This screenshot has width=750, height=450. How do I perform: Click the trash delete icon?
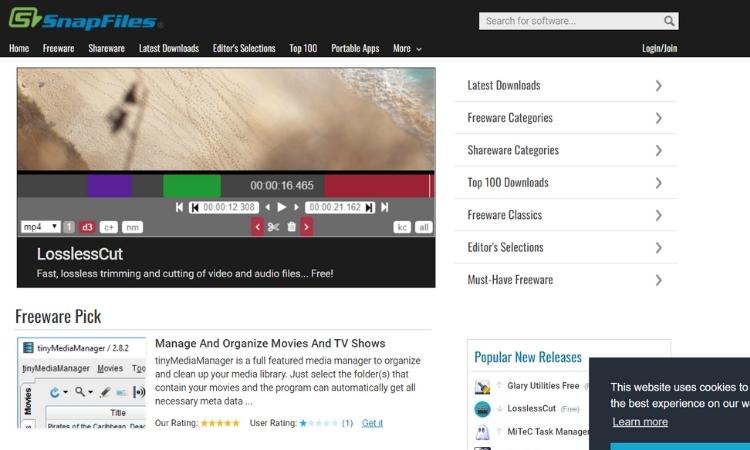click(x=291, y=227)
